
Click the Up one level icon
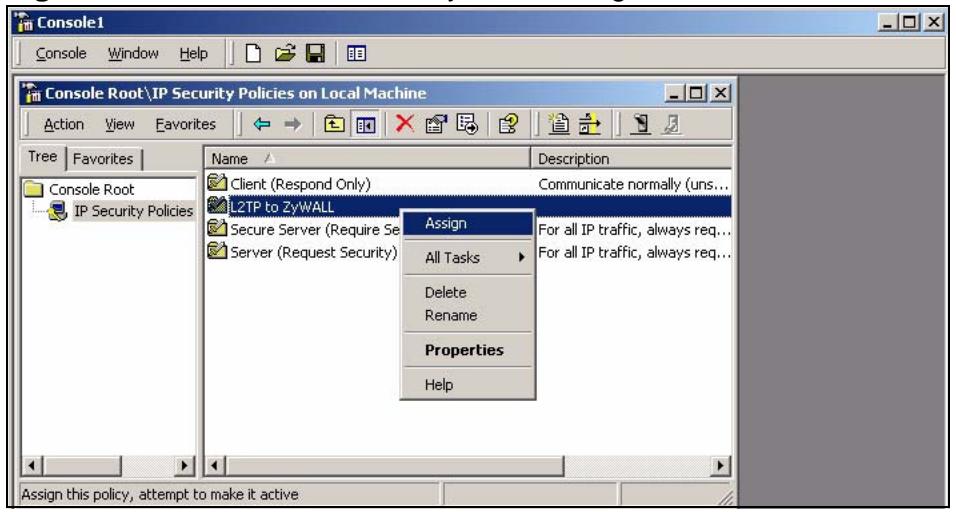pos(333,124)
